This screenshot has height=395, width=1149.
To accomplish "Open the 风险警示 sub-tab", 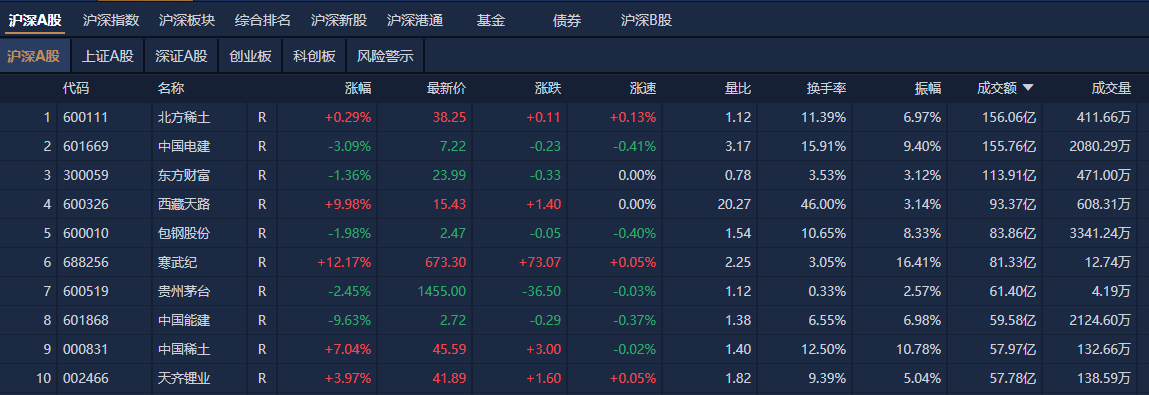I will pyautogui.click(x=385, y=56).
